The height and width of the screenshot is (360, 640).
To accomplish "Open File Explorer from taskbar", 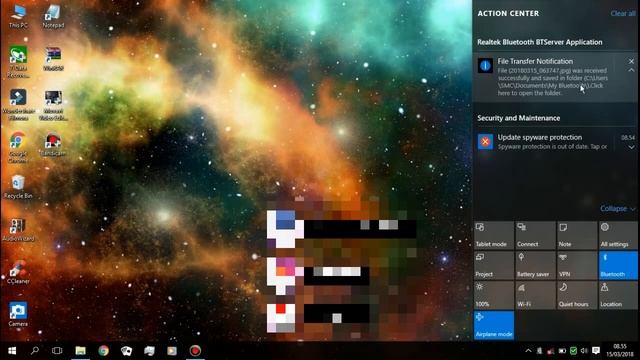I will [x=80, y=351].
